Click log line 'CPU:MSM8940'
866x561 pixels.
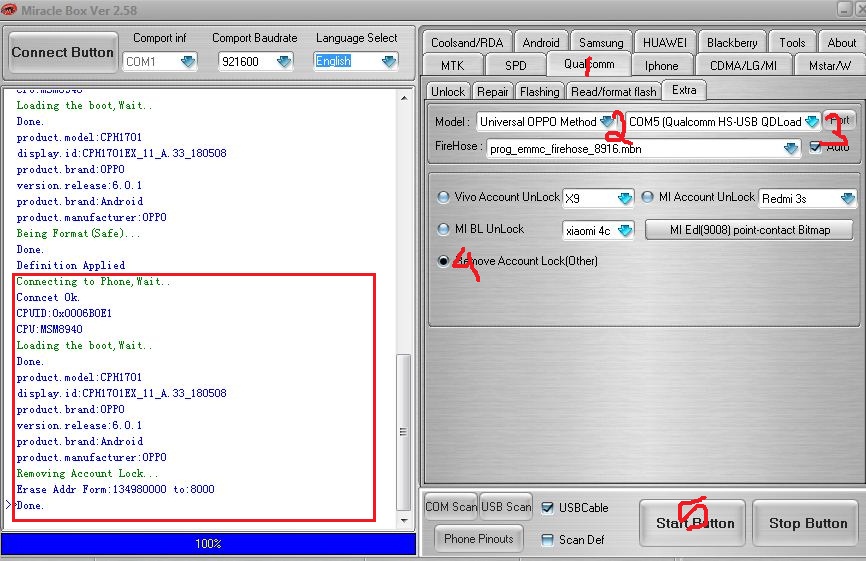coord(49,329)
